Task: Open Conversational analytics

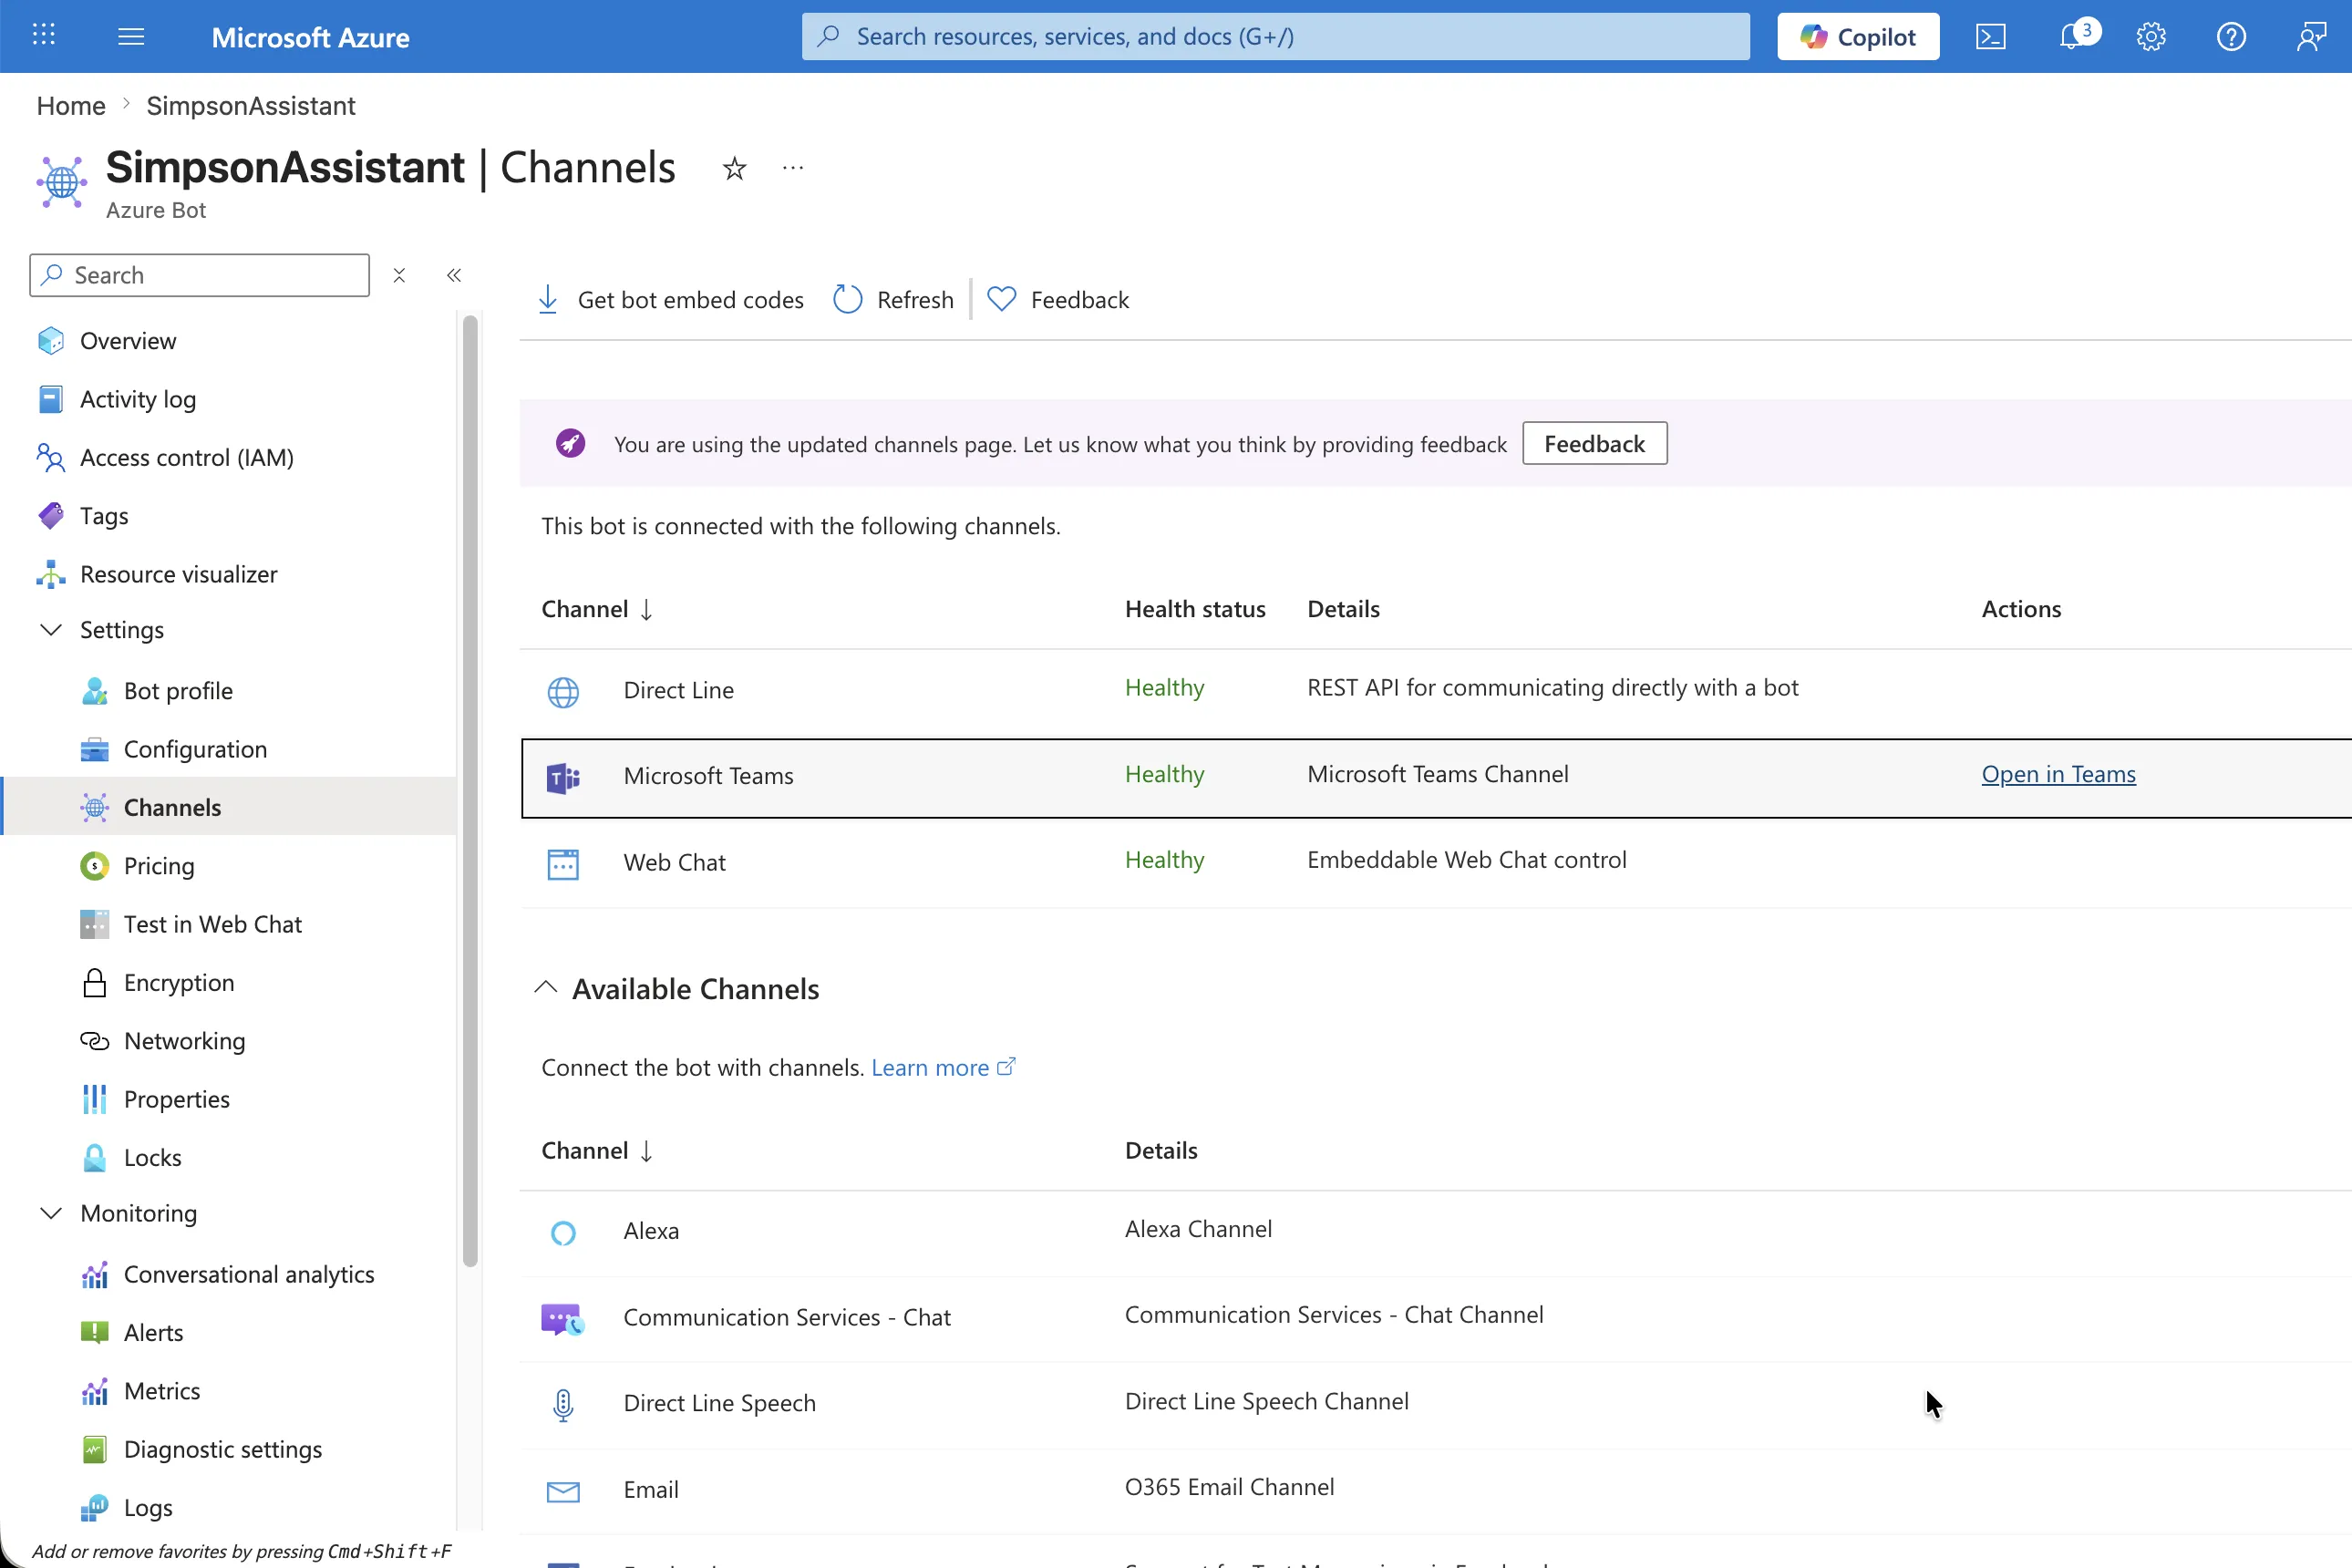Action: pos(249,1274)
